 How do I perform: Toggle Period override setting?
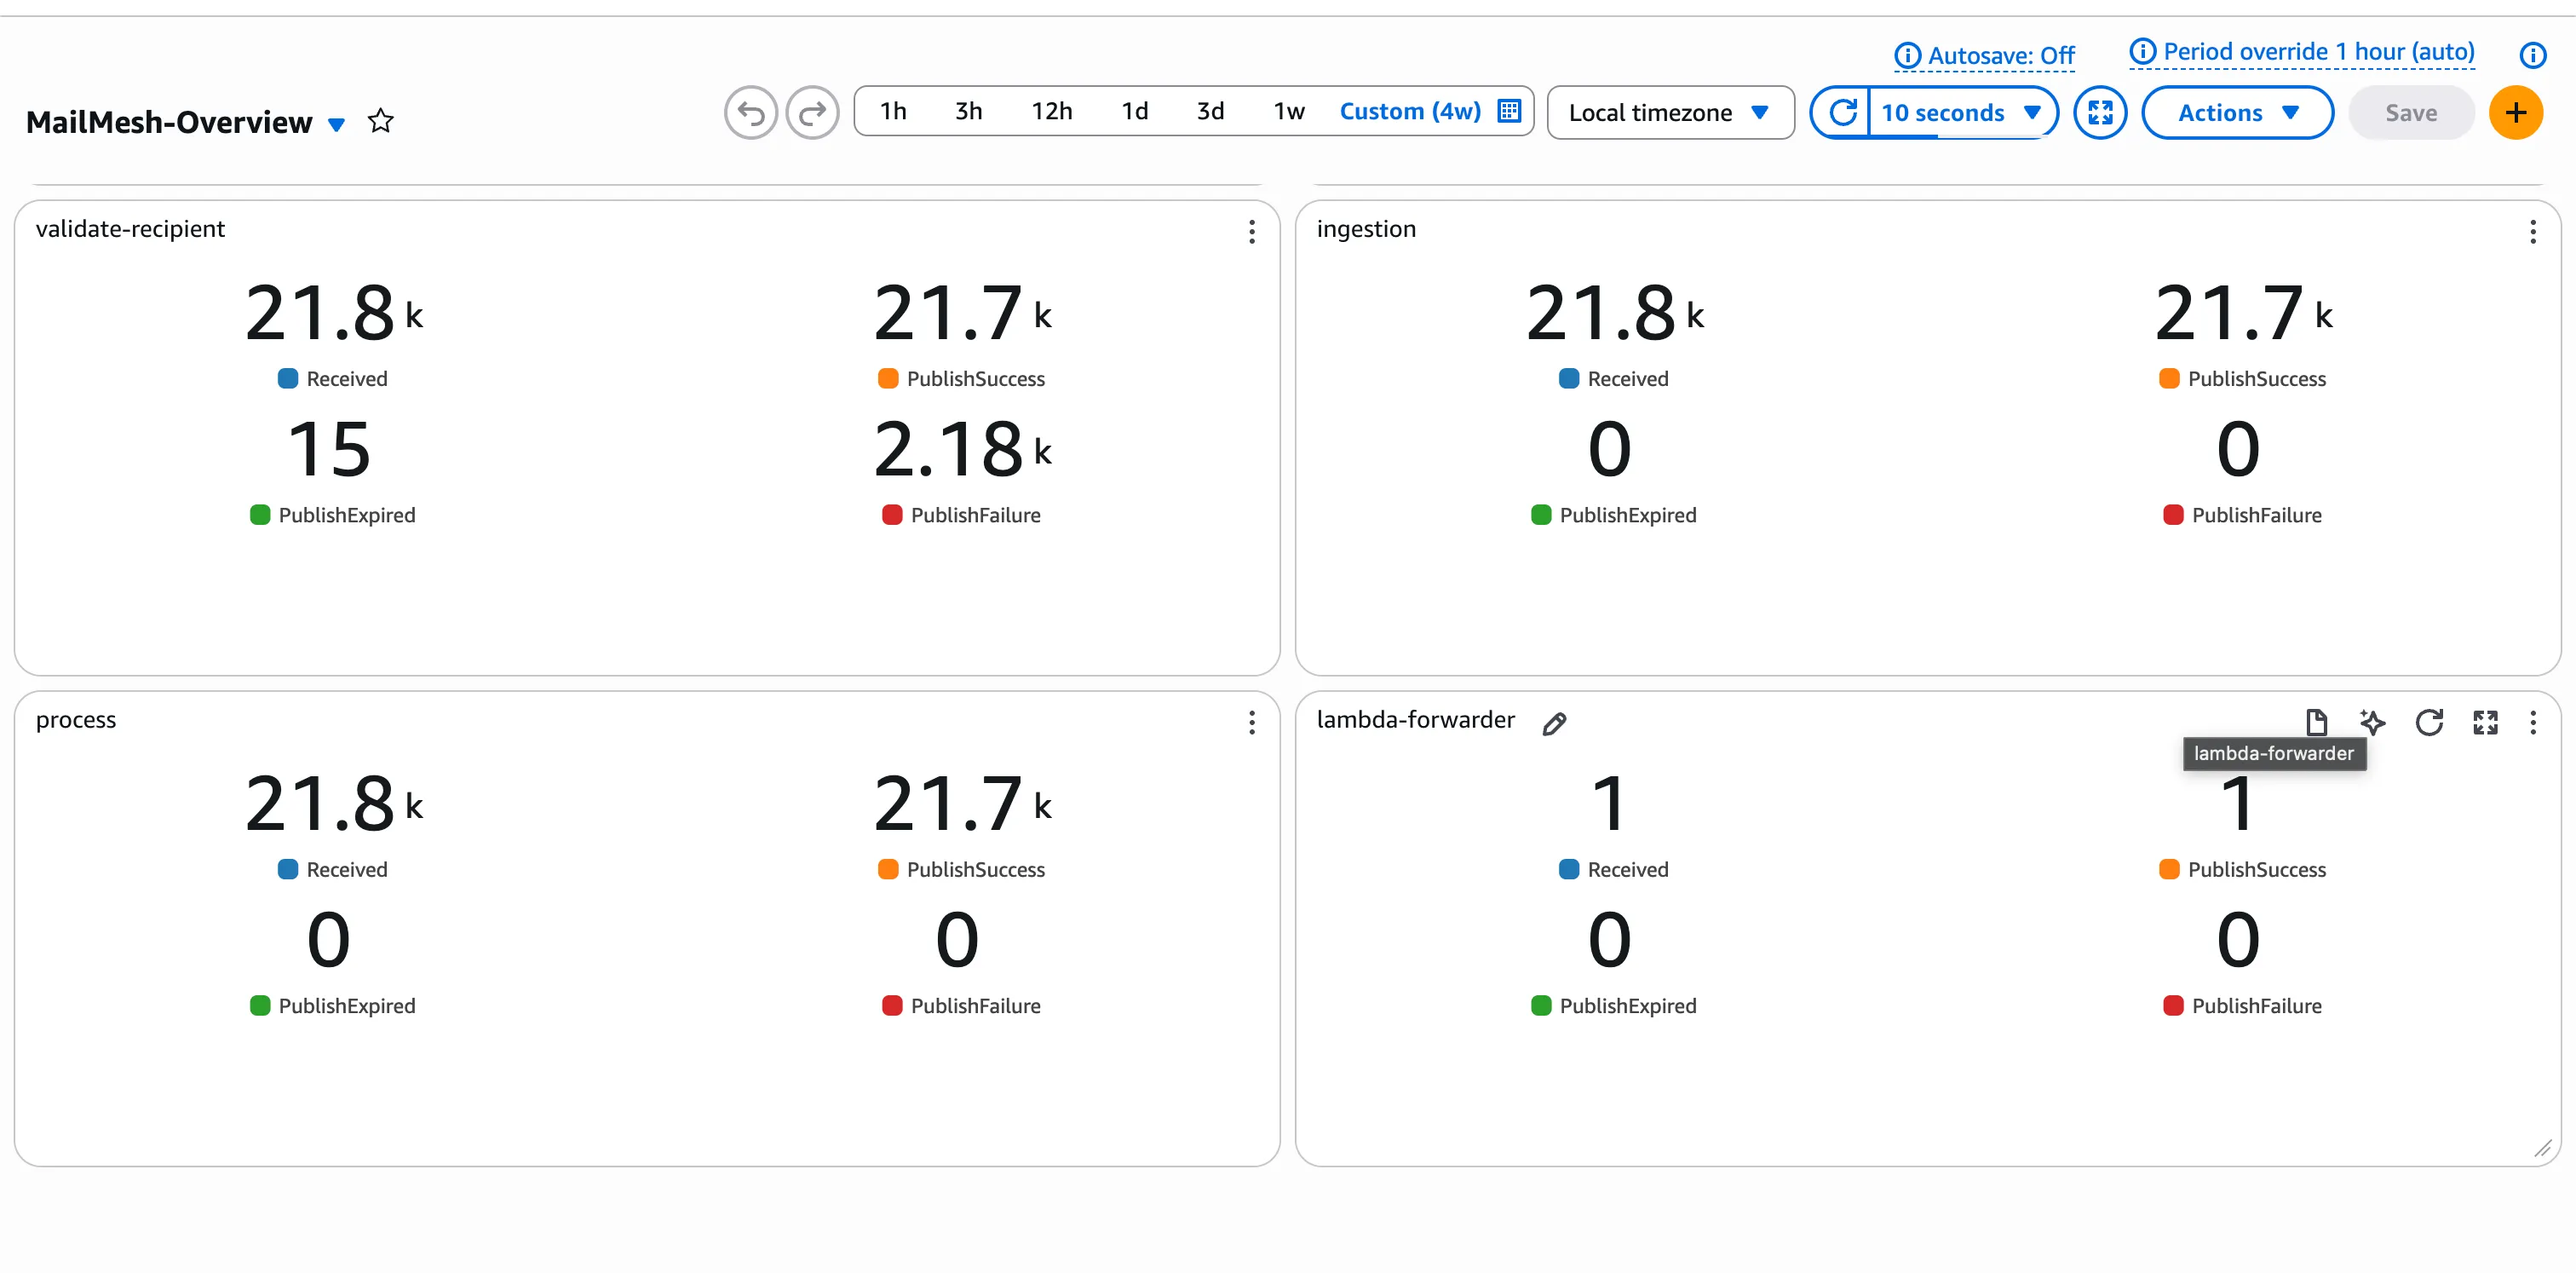pos(2300,51)
